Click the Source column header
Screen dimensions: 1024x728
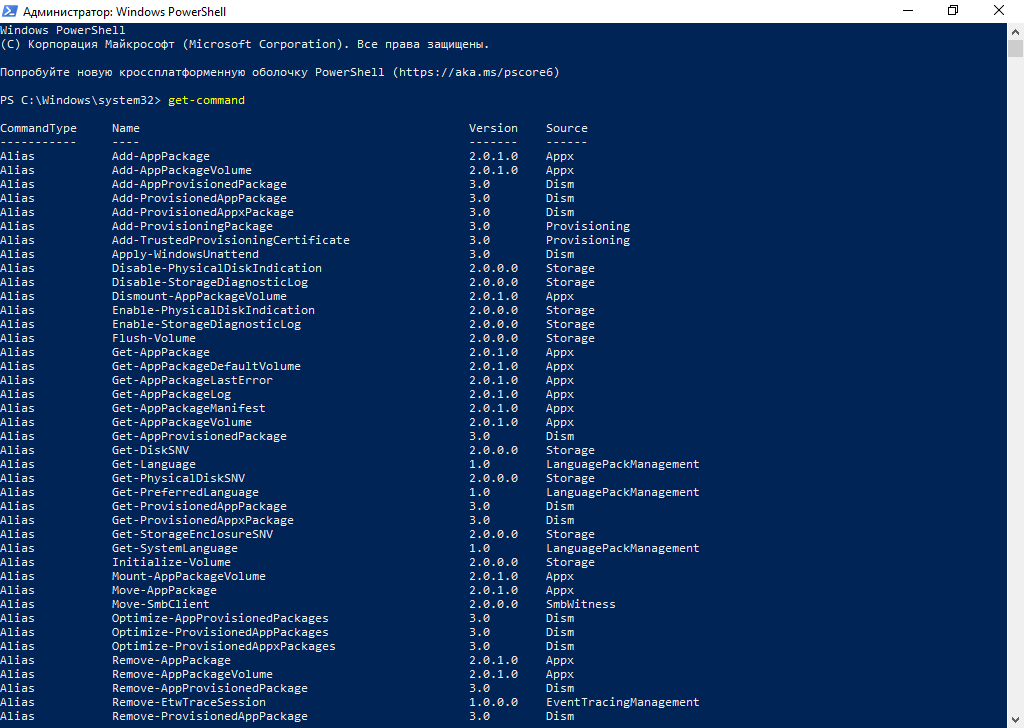pyautogui.click(x=566, y=129)
